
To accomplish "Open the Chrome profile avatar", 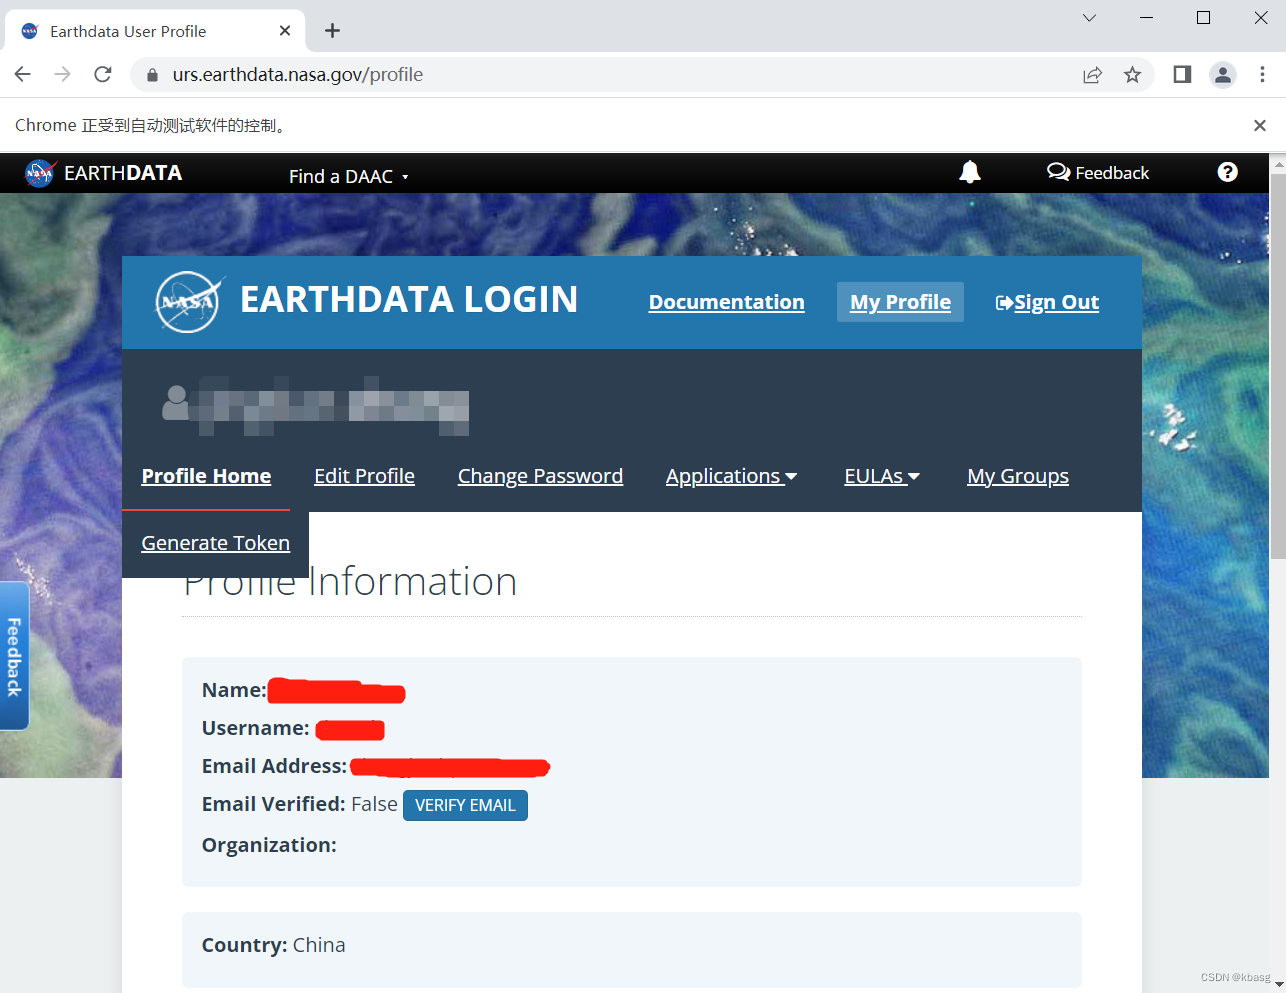I will click(x=1222, y=74).
